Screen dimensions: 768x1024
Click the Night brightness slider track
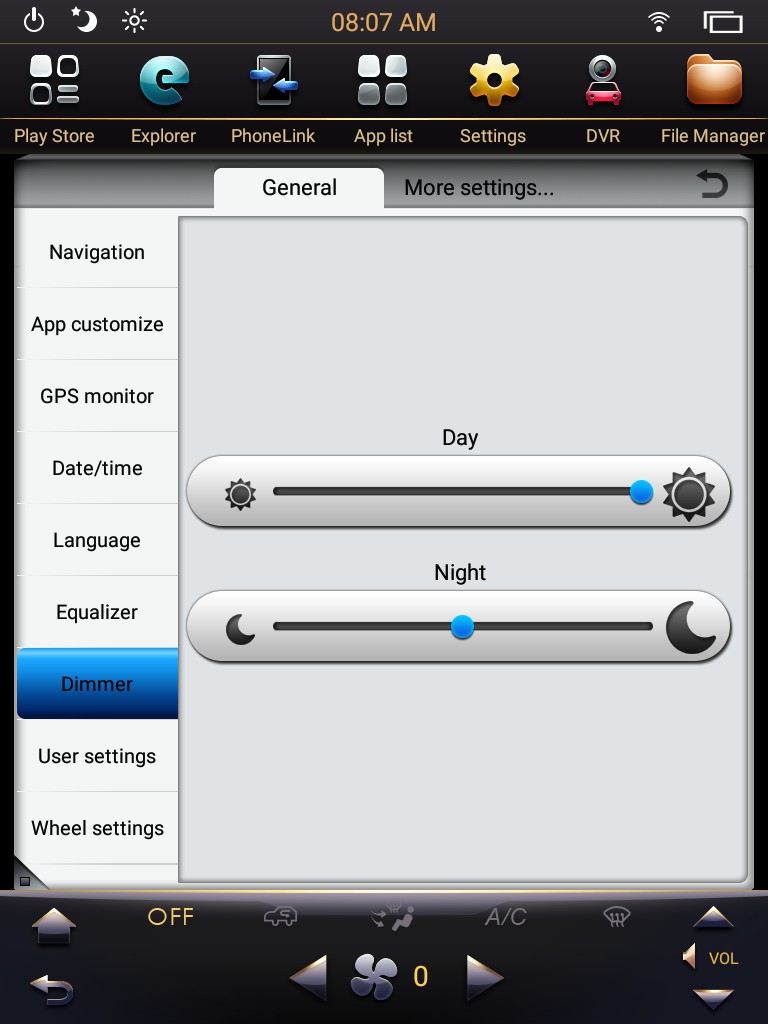462,626
